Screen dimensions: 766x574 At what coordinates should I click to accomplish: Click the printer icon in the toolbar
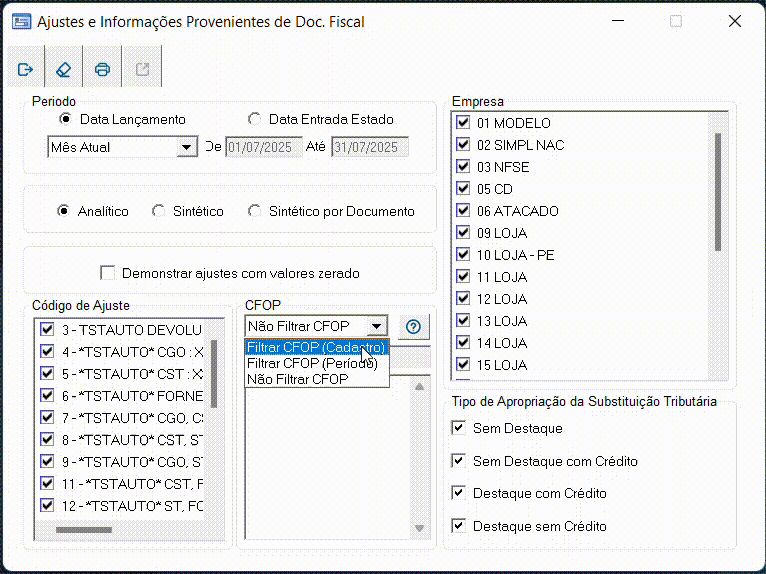[102, 69]
